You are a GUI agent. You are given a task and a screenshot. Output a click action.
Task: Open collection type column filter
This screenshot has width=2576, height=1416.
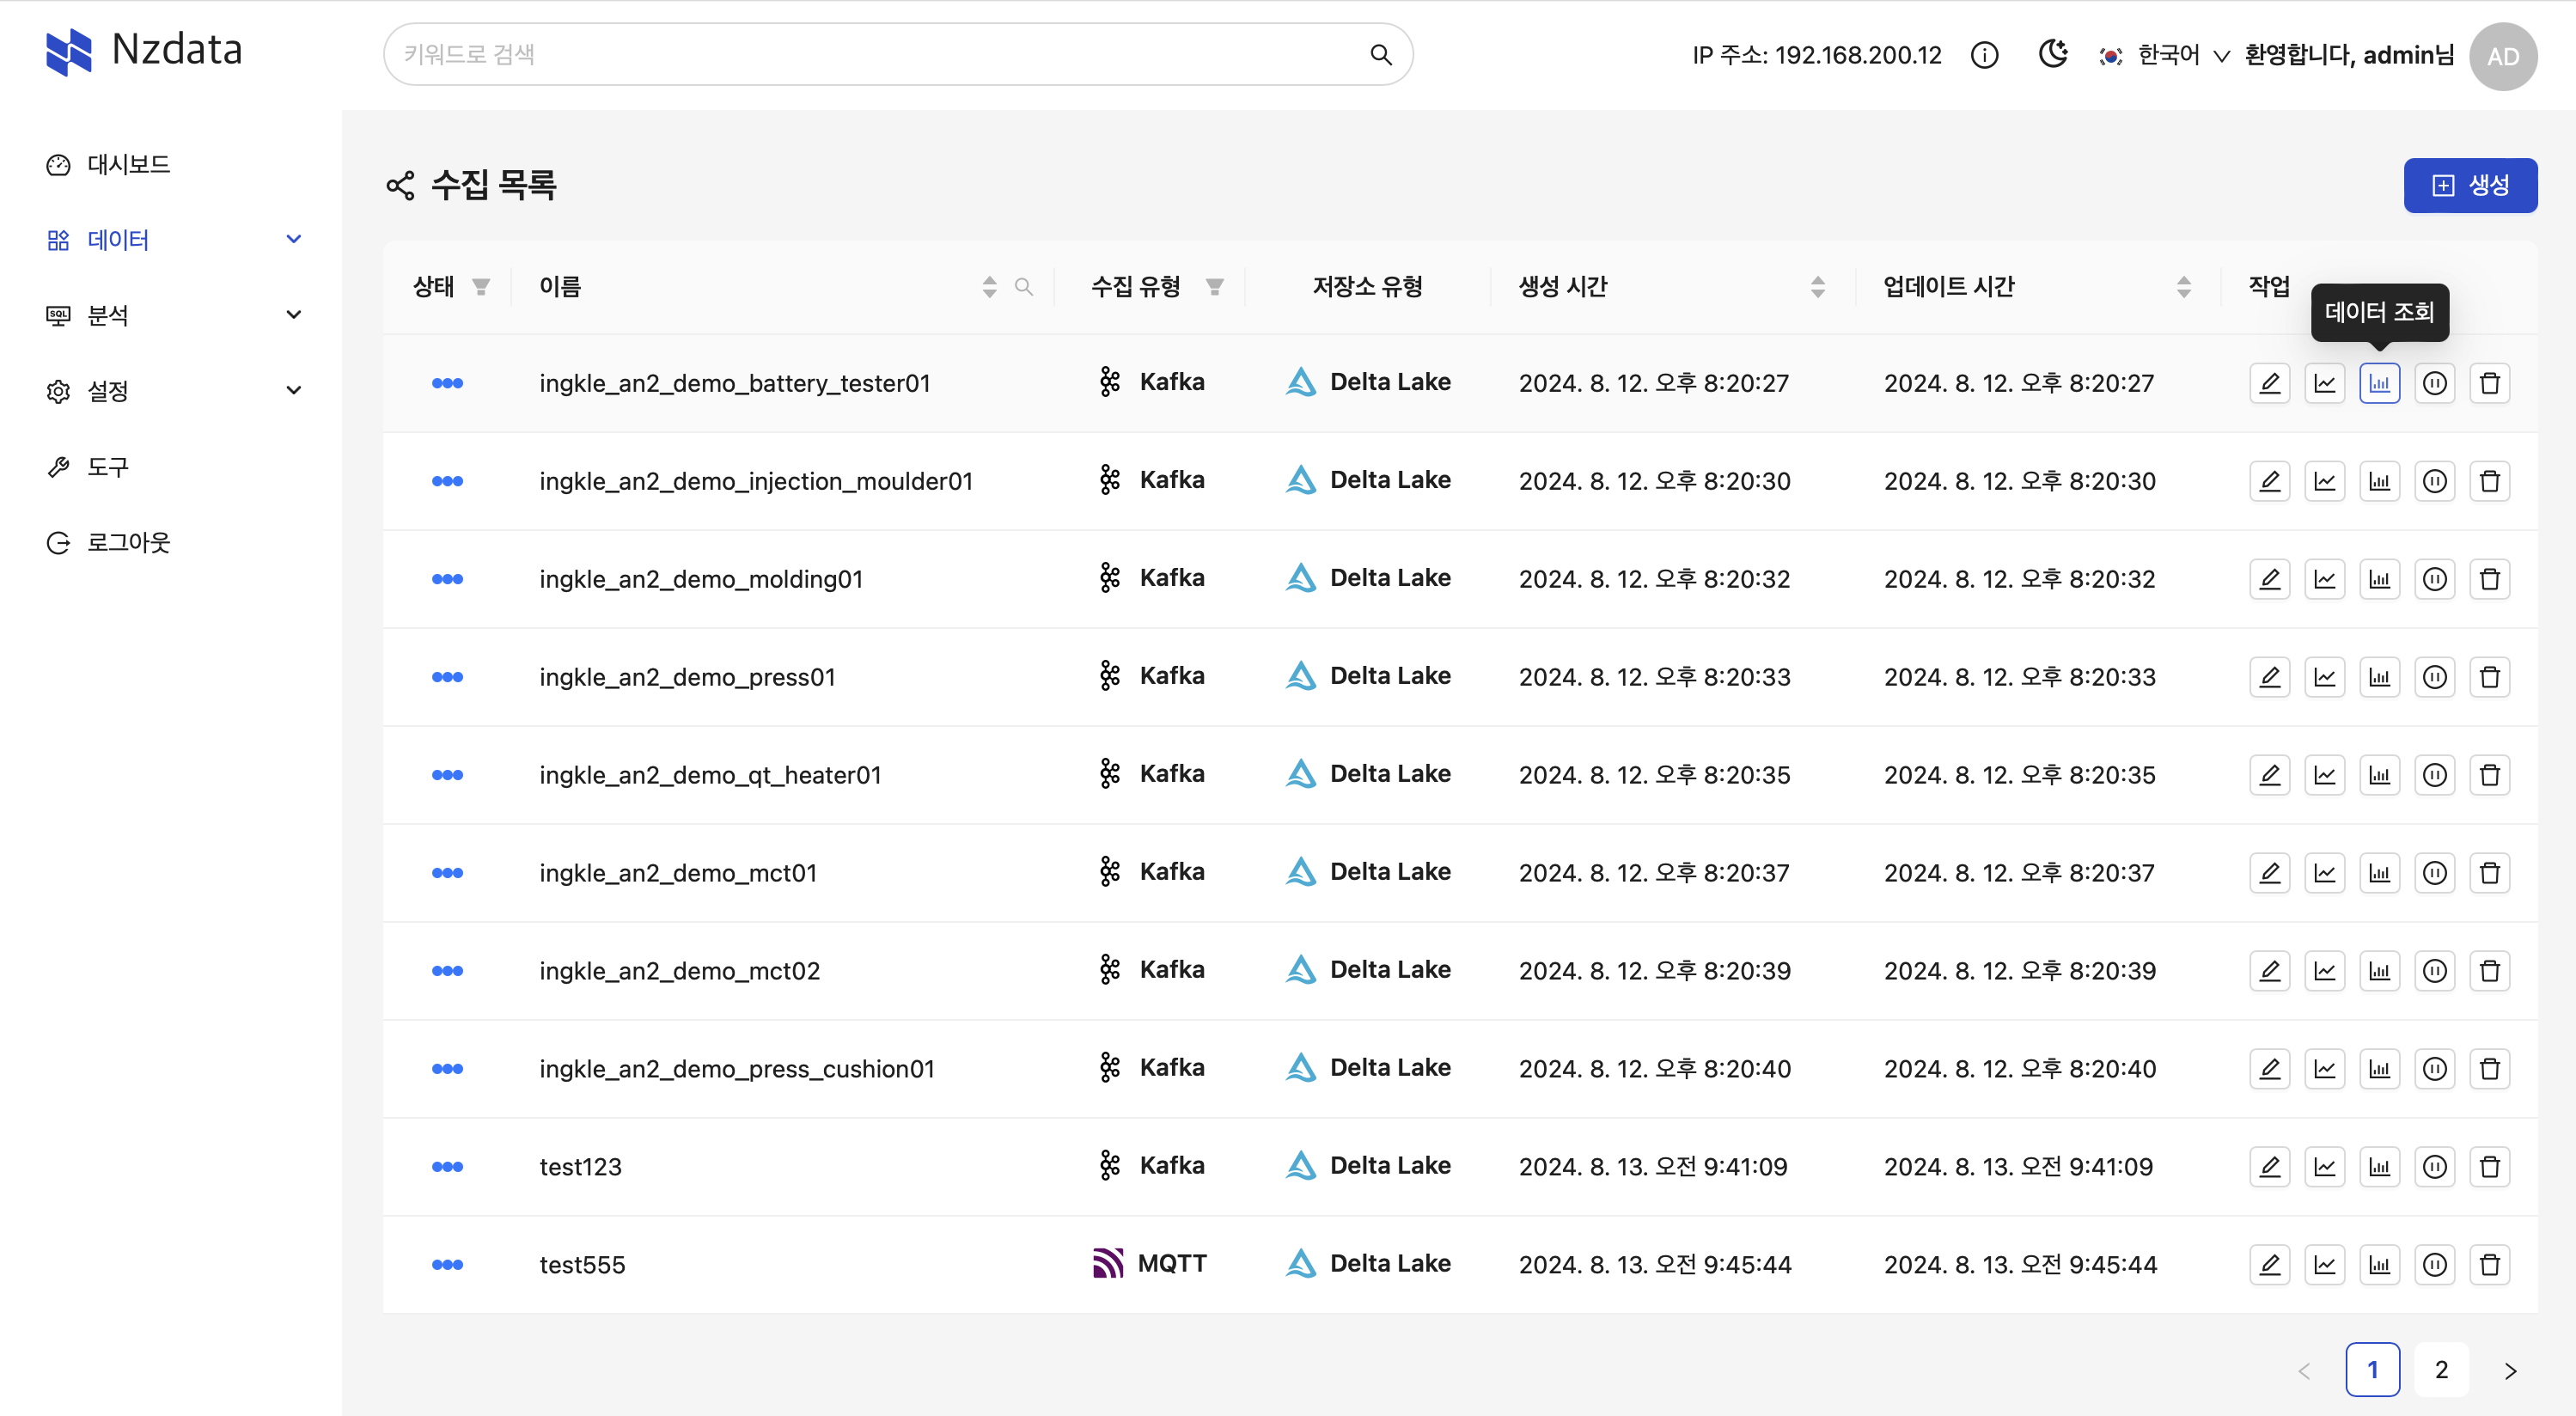tap(1215, 287)
